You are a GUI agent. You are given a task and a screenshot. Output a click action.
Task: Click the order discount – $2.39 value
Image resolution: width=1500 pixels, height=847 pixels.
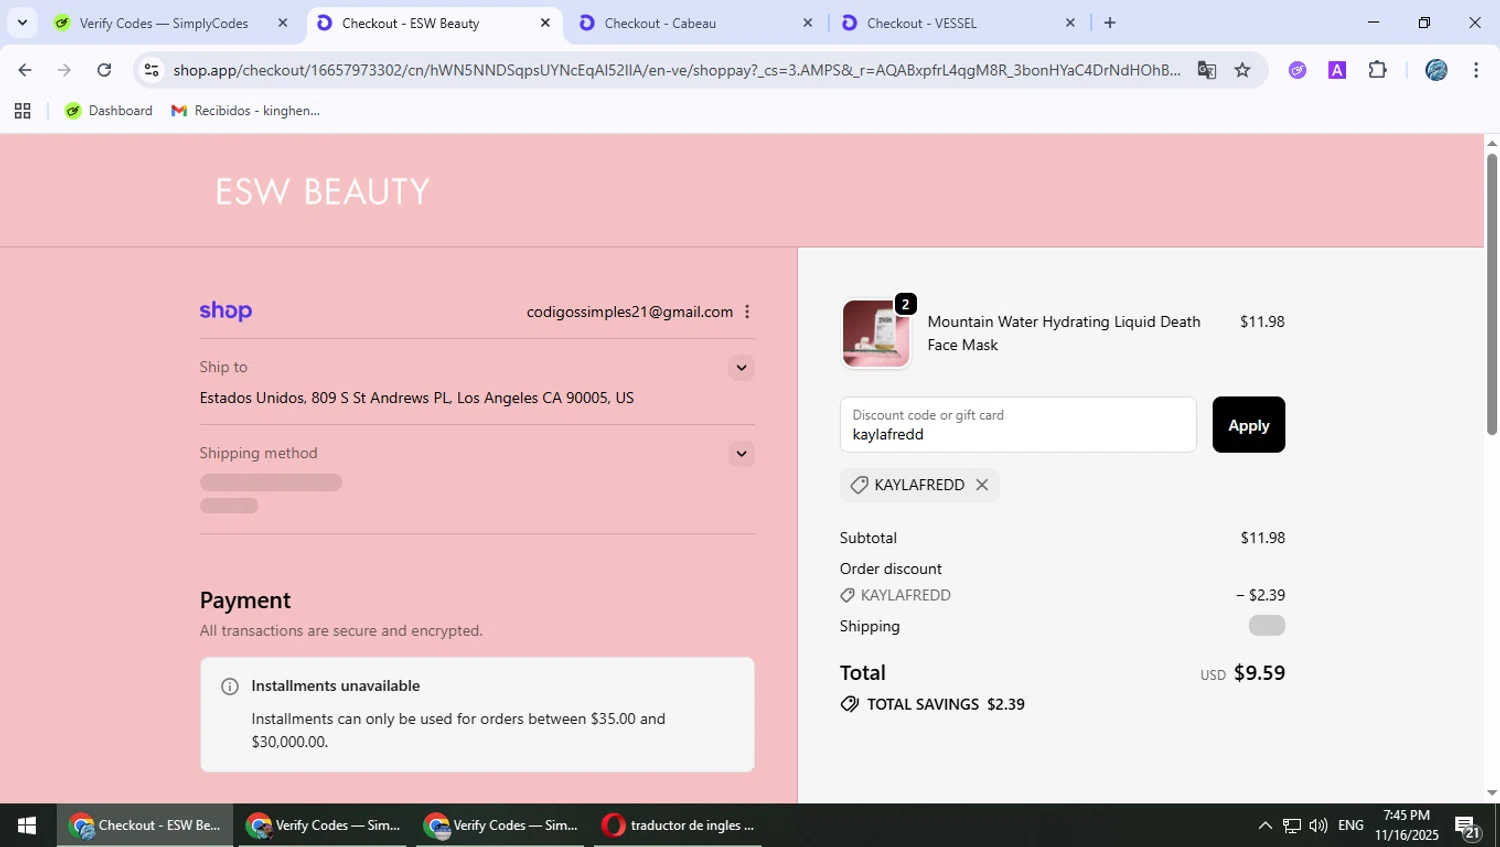click(x=1260, y=595)
